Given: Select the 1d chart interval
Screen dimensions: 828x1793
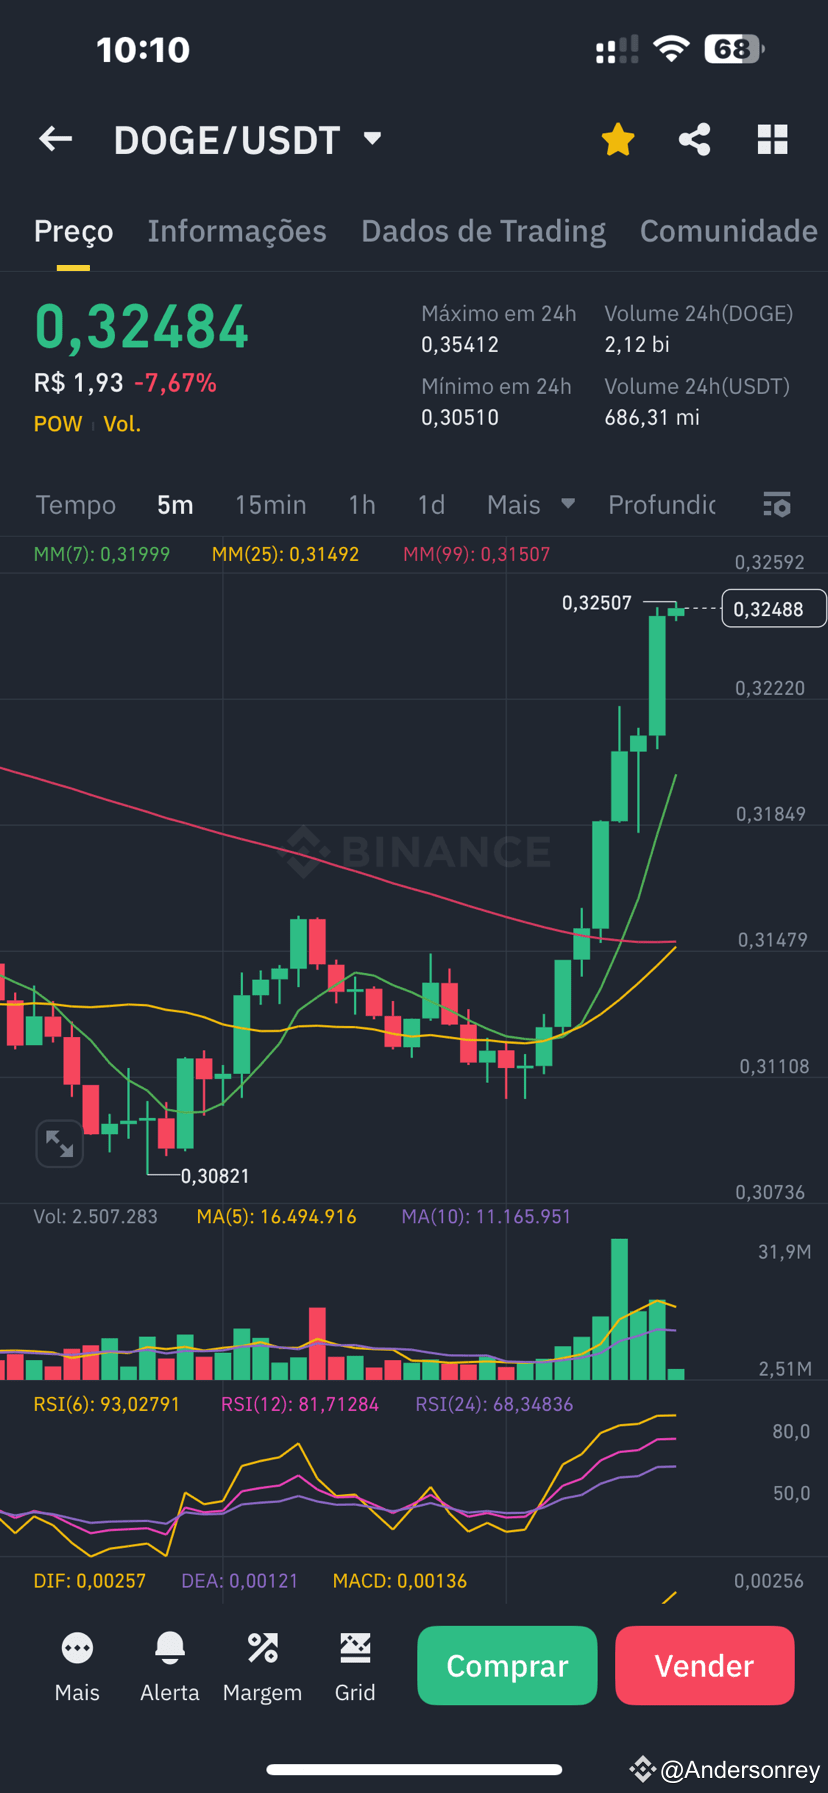Looking at the screenshot, I should [x=431, y=505].
